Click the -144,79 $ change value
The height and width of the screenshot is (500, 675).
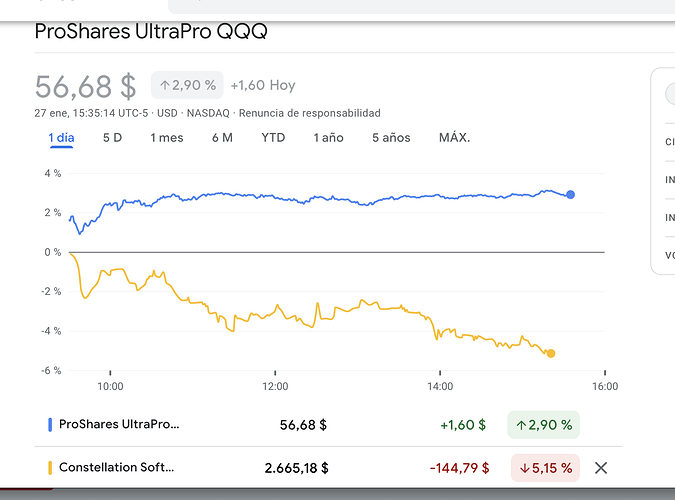pyautogui.click(x=459, y=468)
